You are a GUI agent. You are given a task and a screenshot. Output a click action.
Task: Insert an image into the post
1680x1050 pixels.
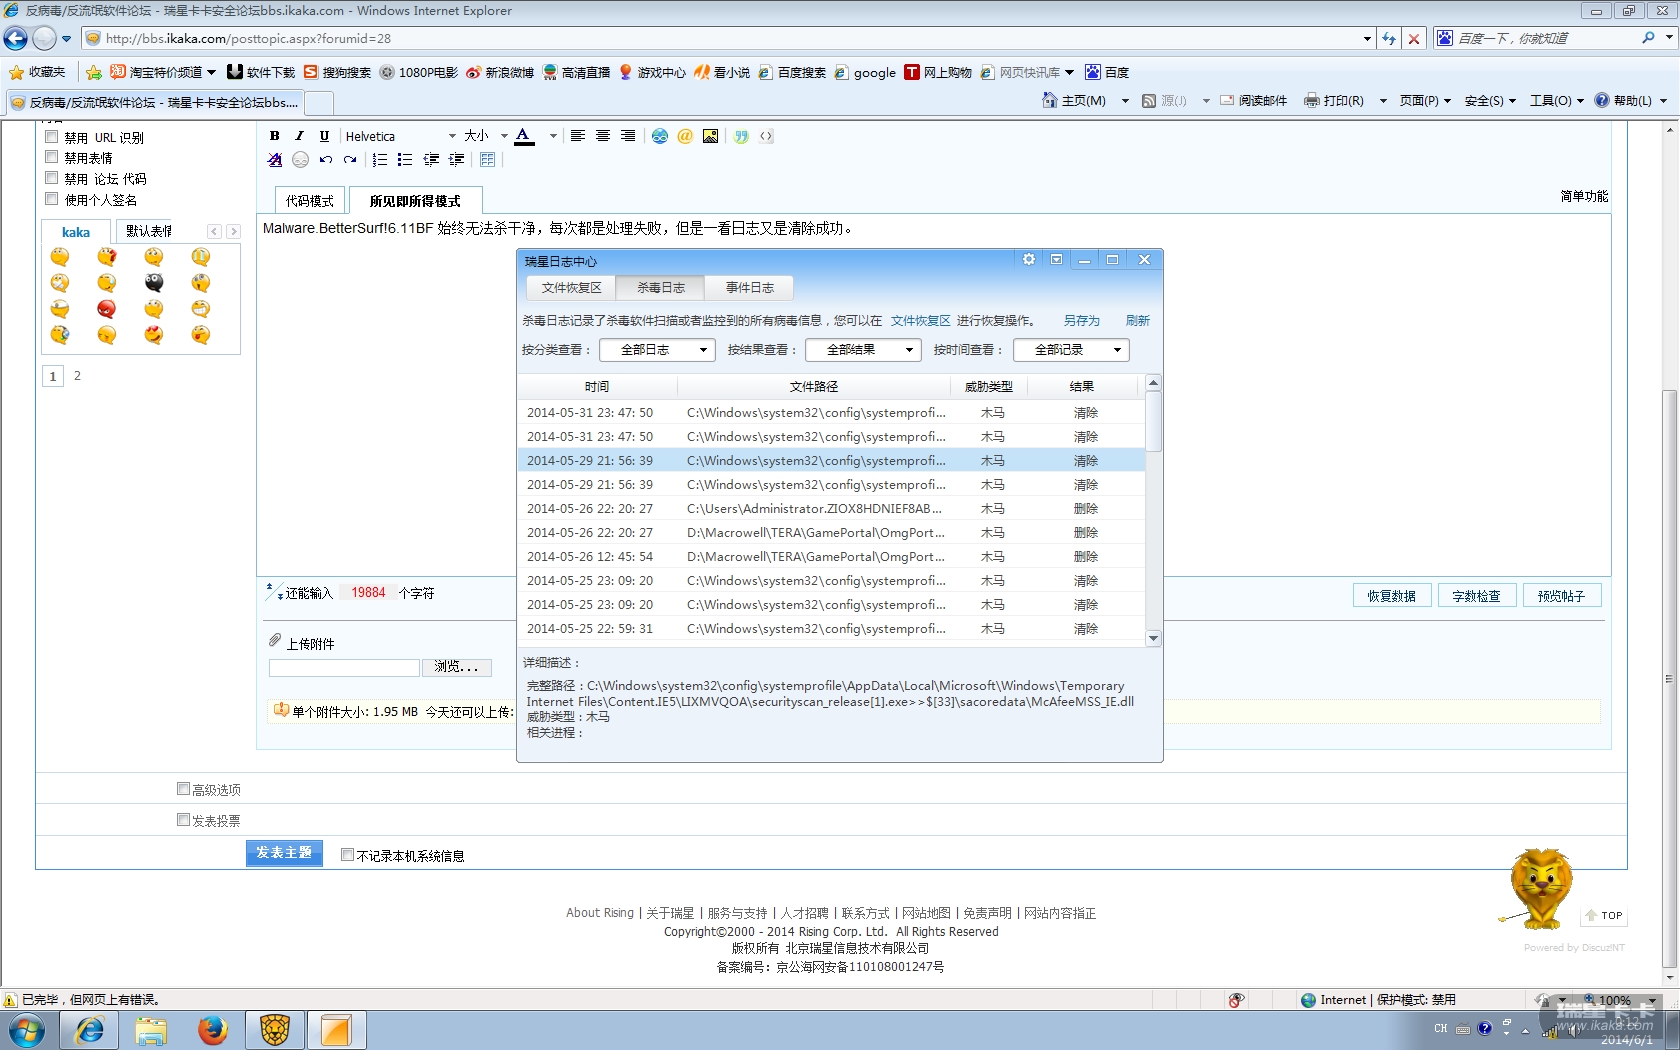(x=710, y=136)
